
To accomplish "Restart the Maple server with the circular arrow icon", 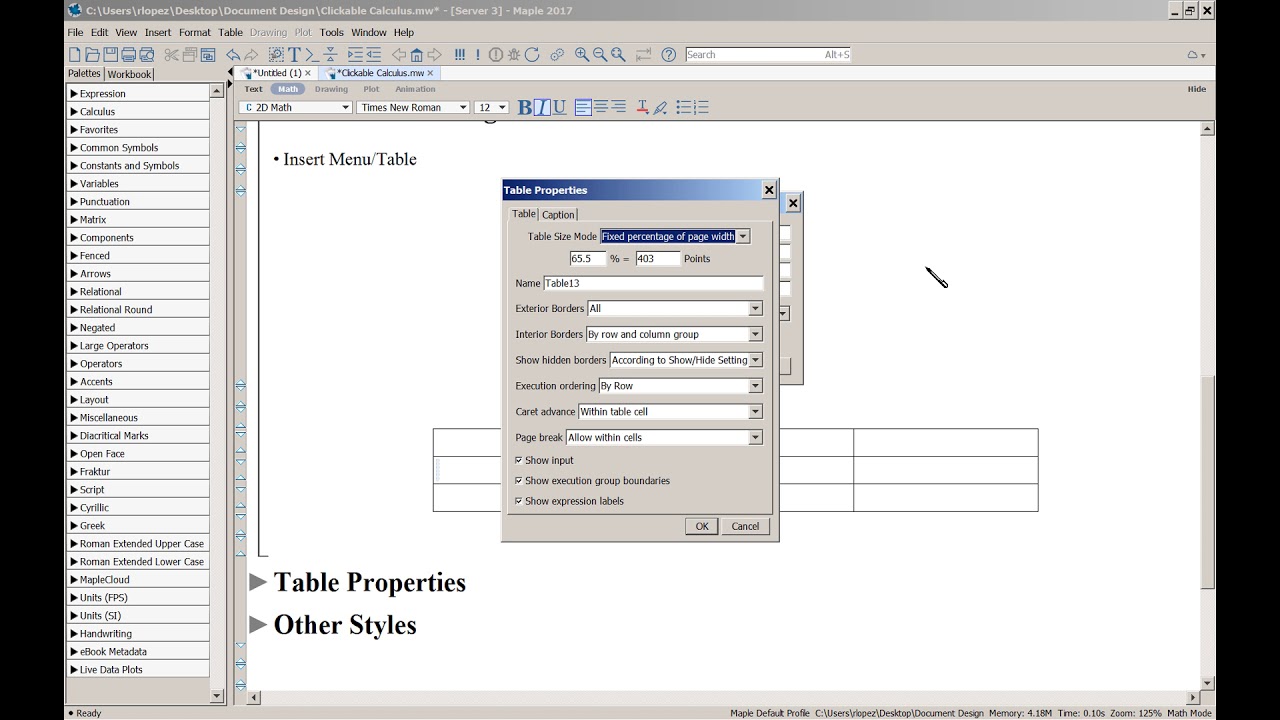I will pyautogui.click(x=532, y=55).
